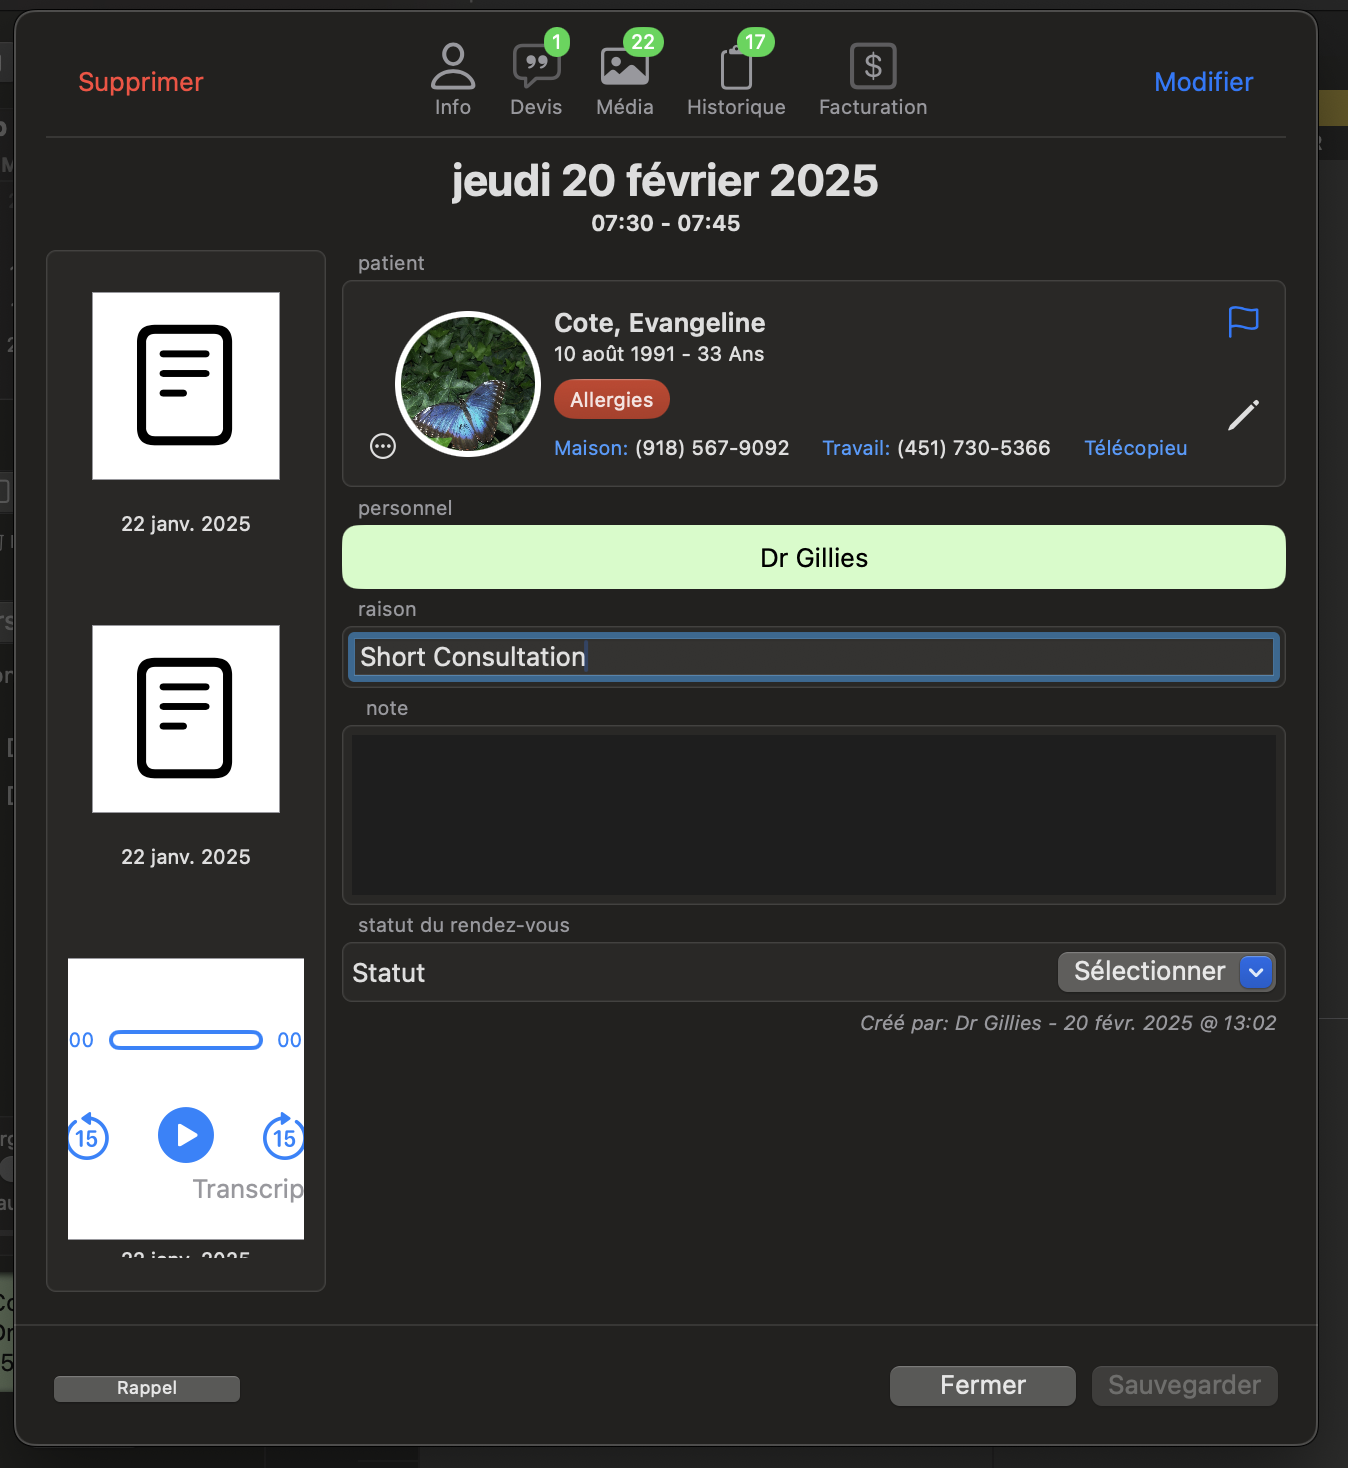Skip audio forward 15 seconds
This screenshot has width=1348, height=1468.
[x=284, y=1136]
